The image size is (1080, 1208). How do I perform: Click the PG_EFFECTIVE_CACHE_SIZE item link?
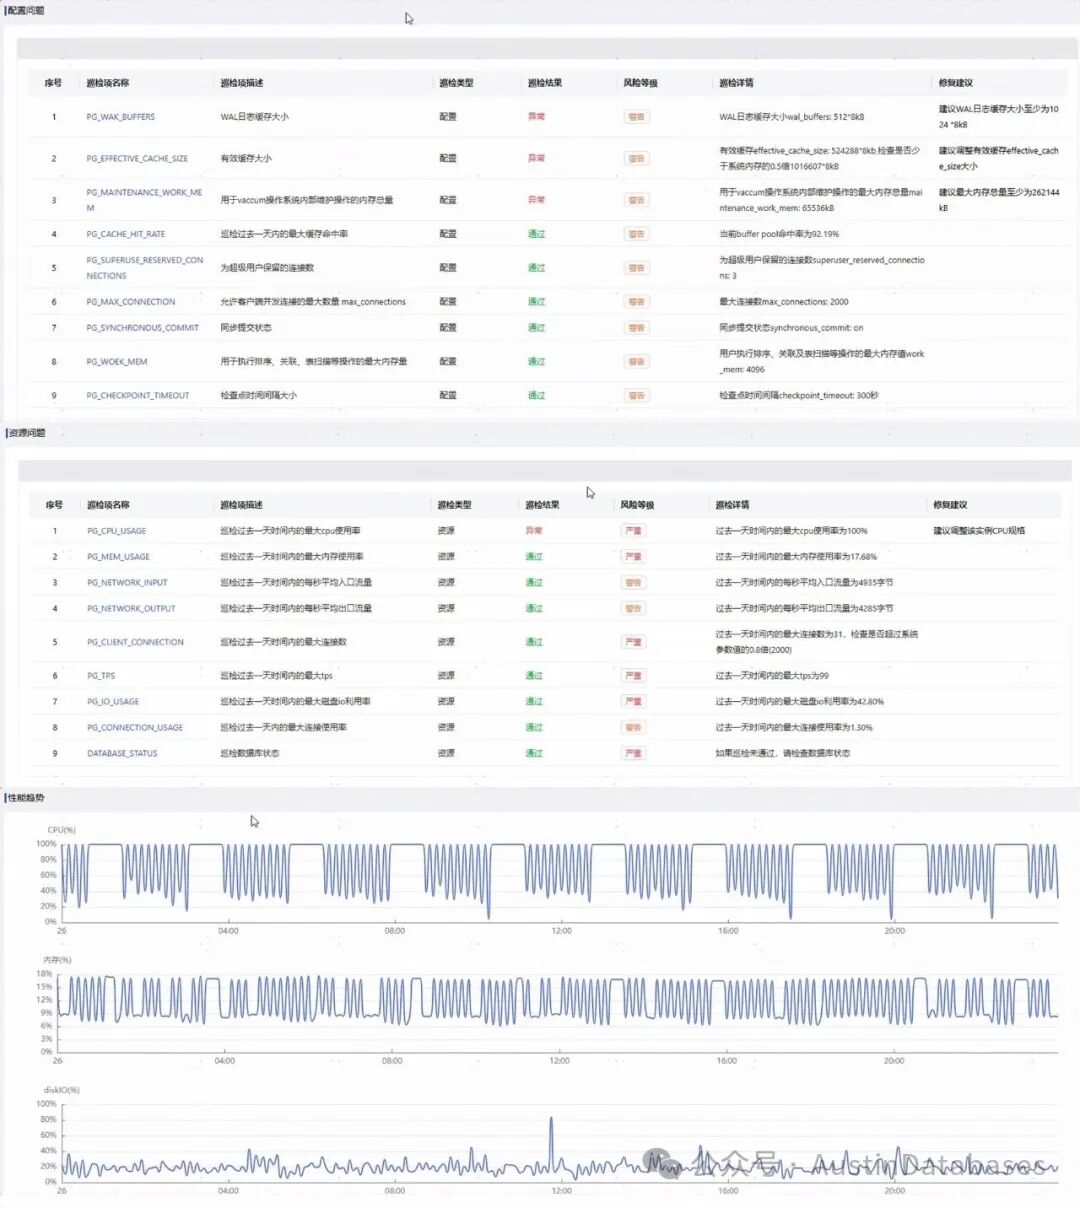pos(137,158)
